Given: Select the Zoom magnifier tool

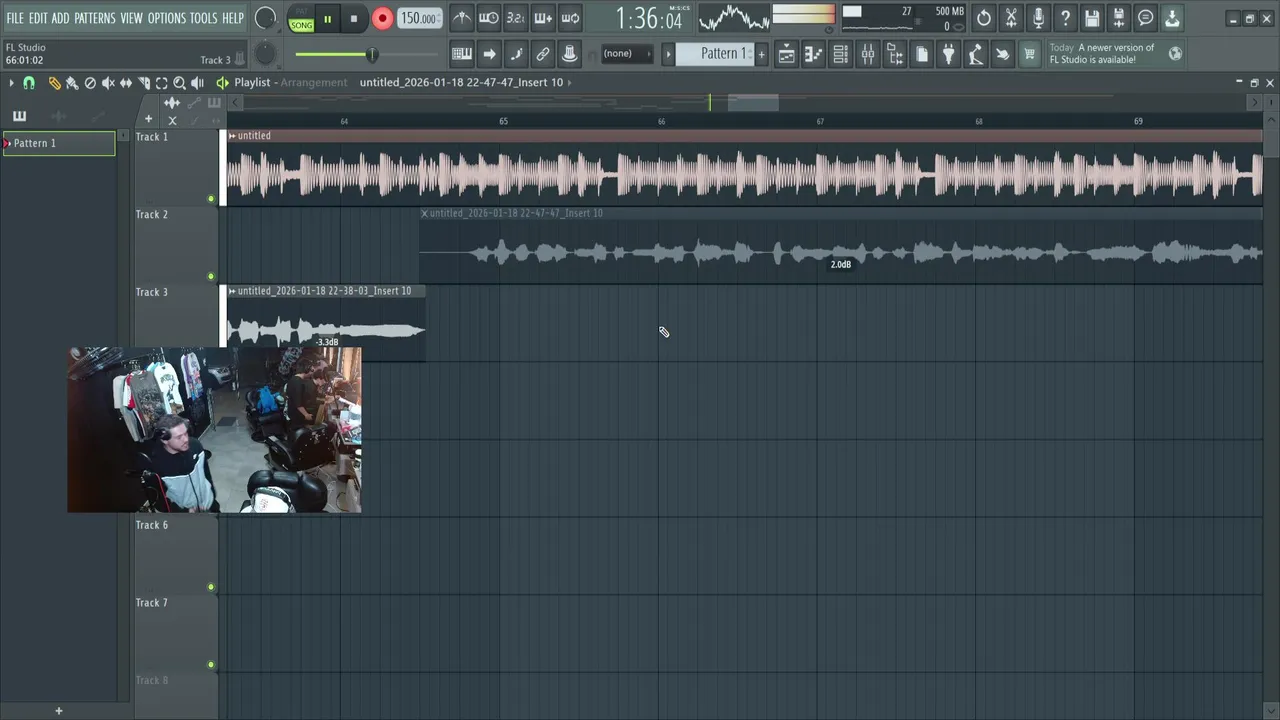Looking at the screenshot, I should 179,83.
